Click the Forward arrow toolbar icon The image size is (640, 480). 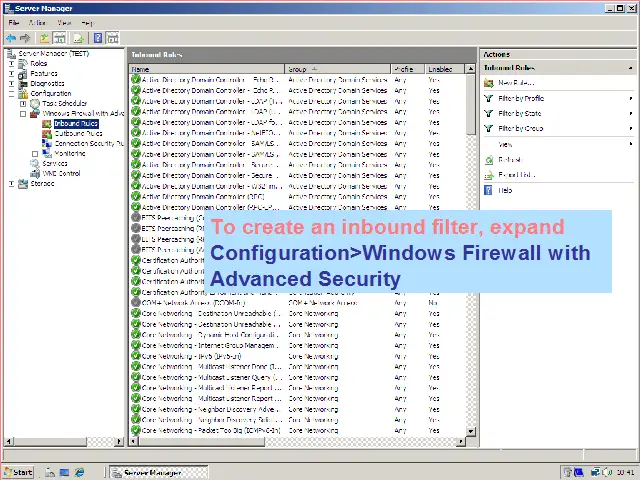(x=25, y=38)
